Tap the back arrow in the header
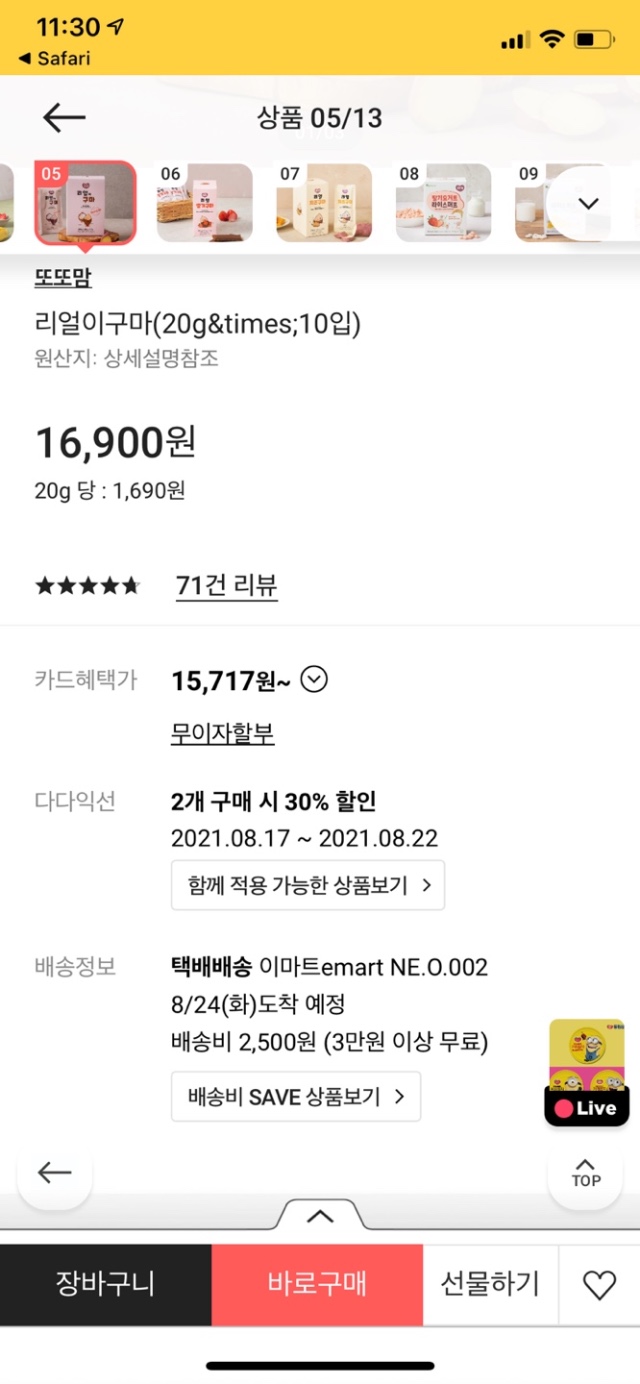The width and height of the screenshot is (640, 1384). pos(64,118)
